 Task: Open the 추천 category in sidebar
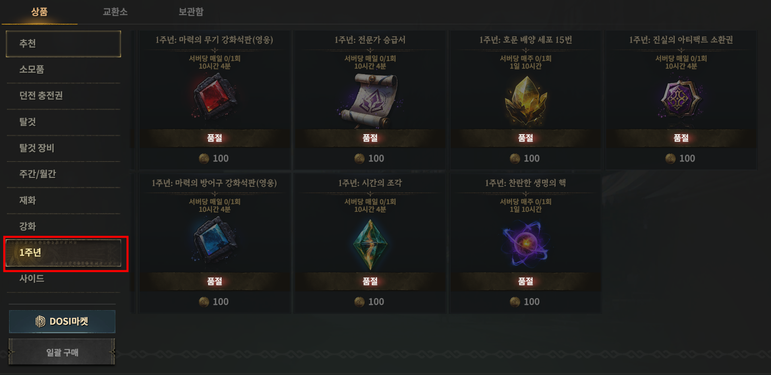click(63, 44)
